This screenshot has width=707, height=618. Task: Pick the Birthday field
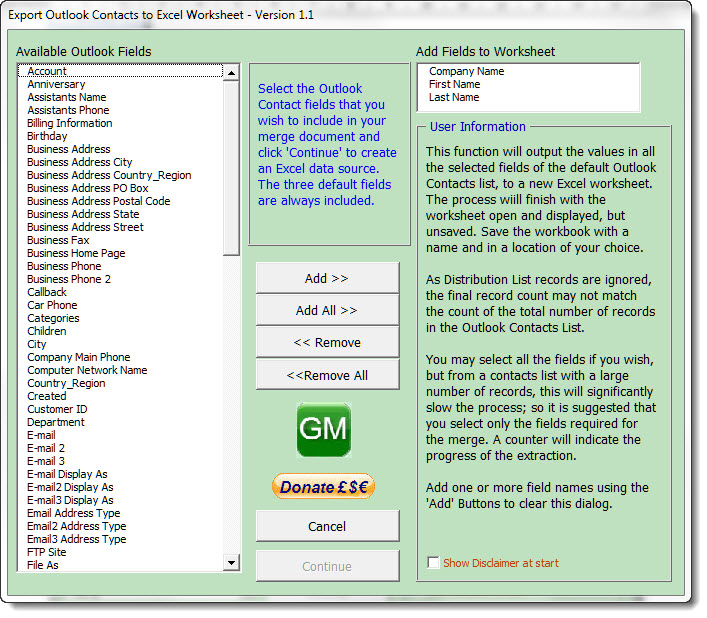pyautogui.click(x=120, y=136)
